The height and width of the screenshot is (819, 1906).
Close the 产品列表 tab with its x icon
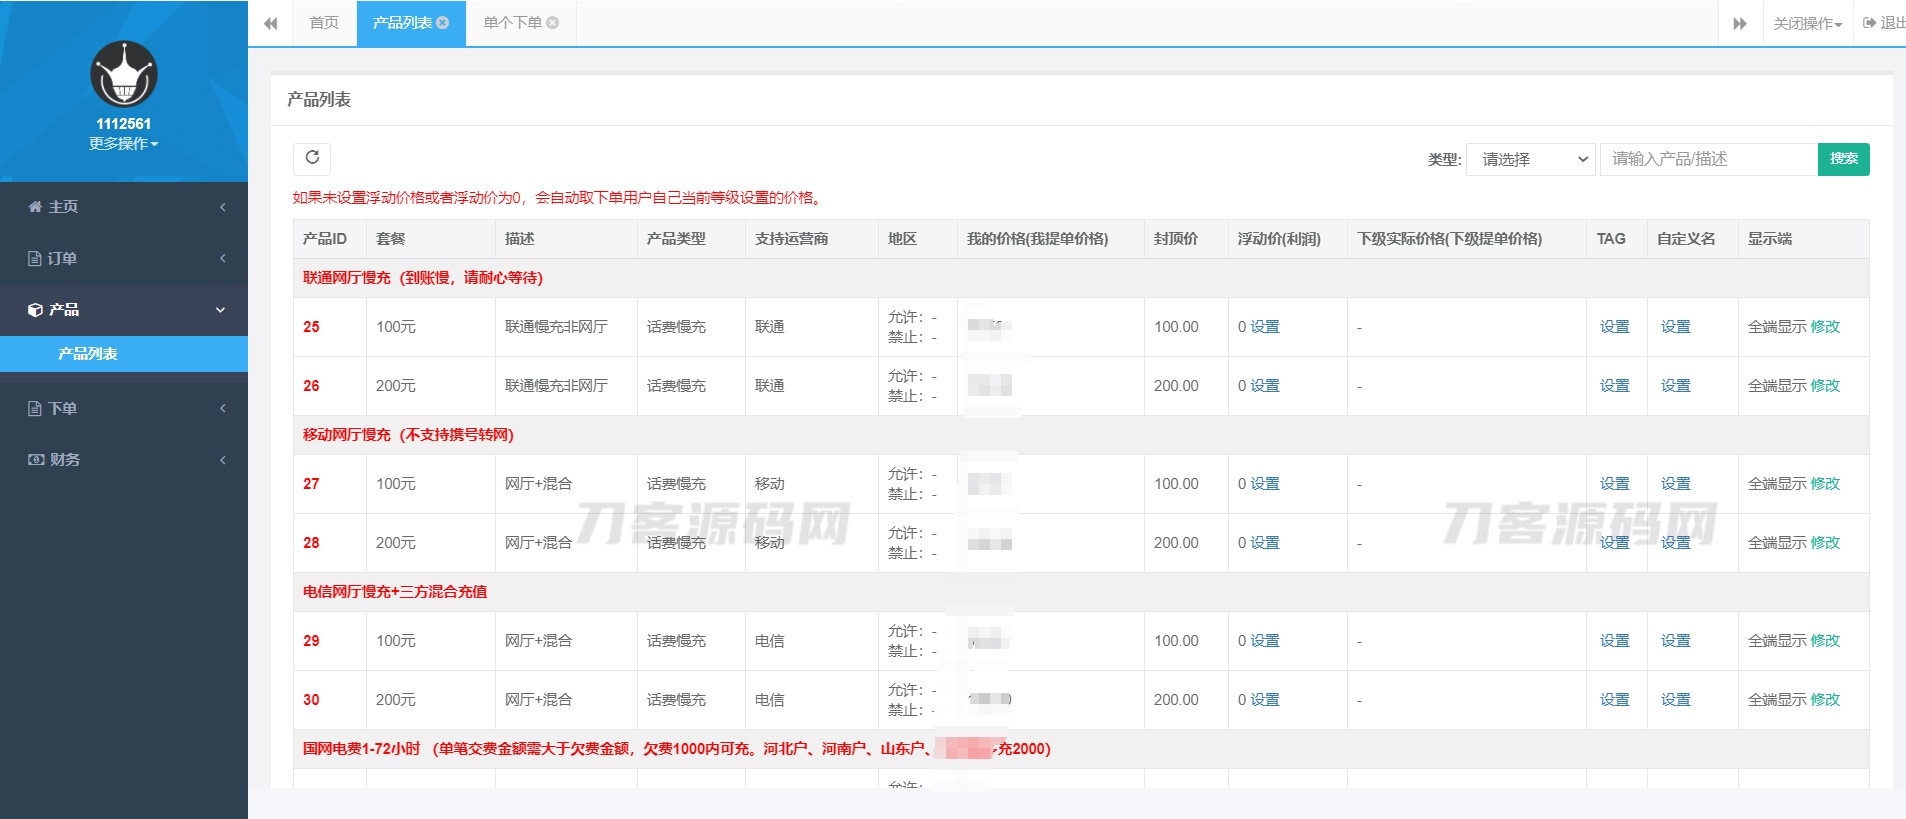pos(443,23)
